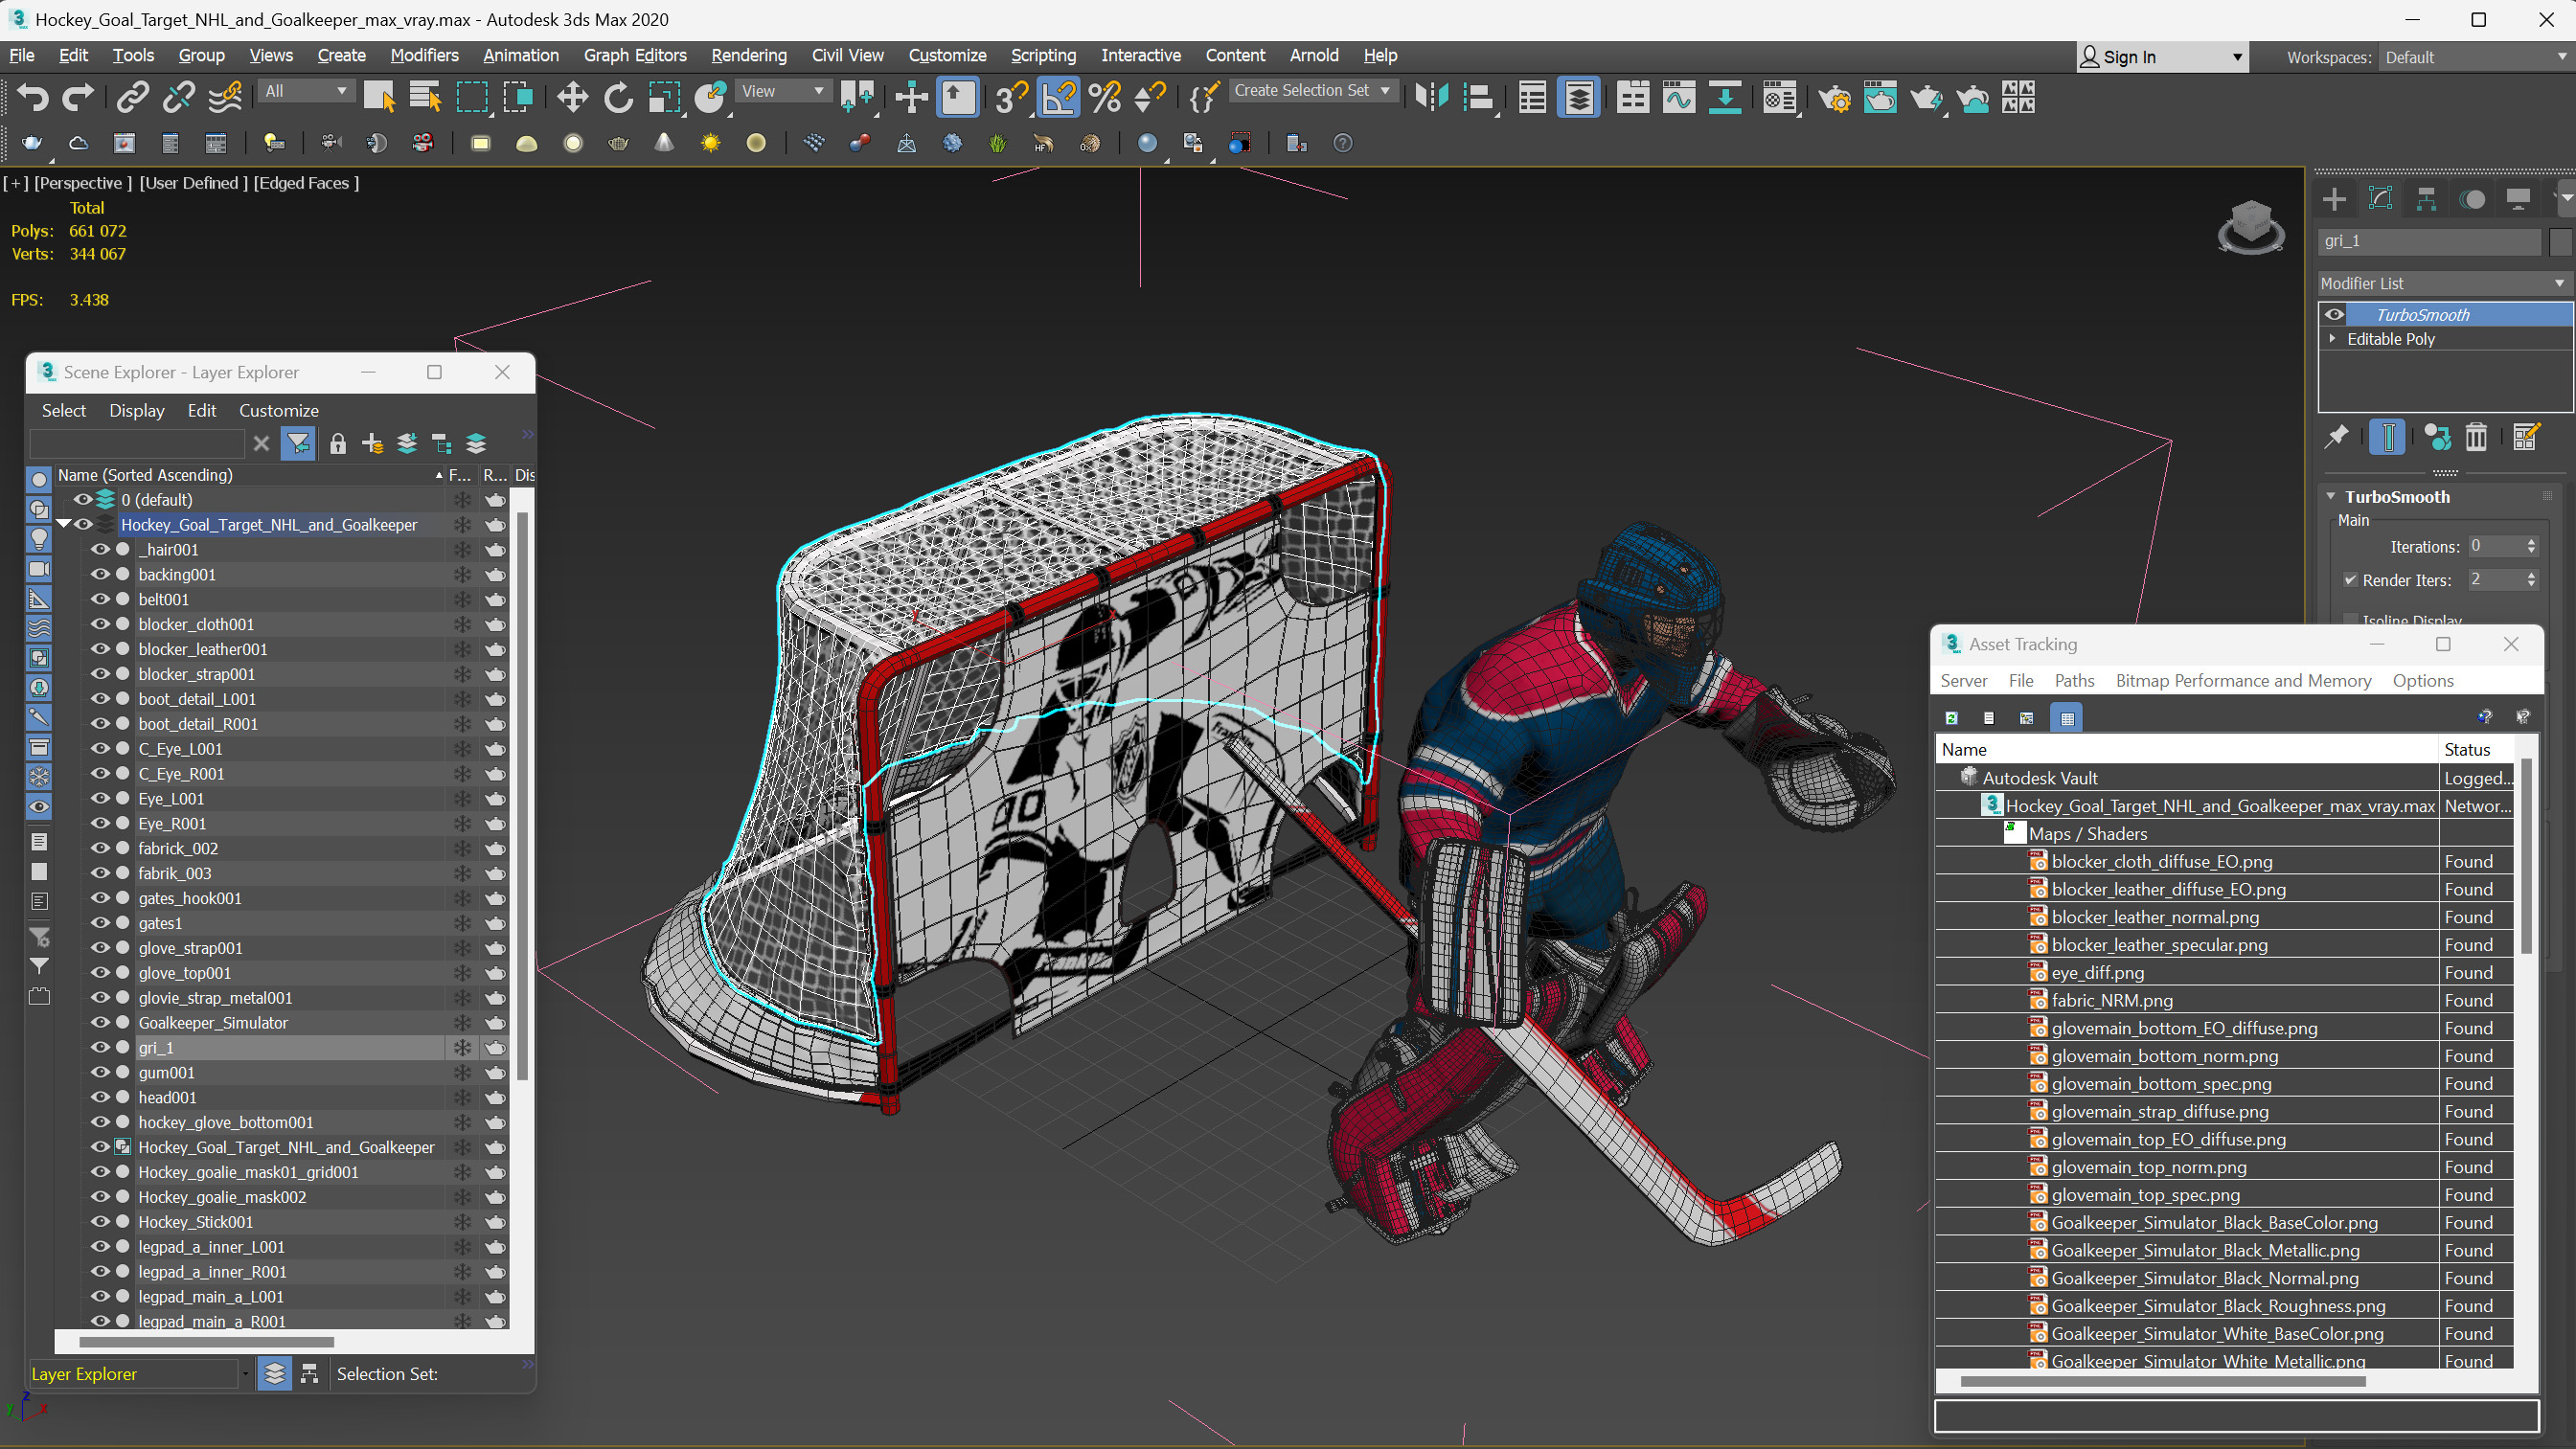Click the User Defined viewport label
Image resolution: width=2576 pixels, height=1449 pixels.
pyautogui.click(x=193, y=182)
